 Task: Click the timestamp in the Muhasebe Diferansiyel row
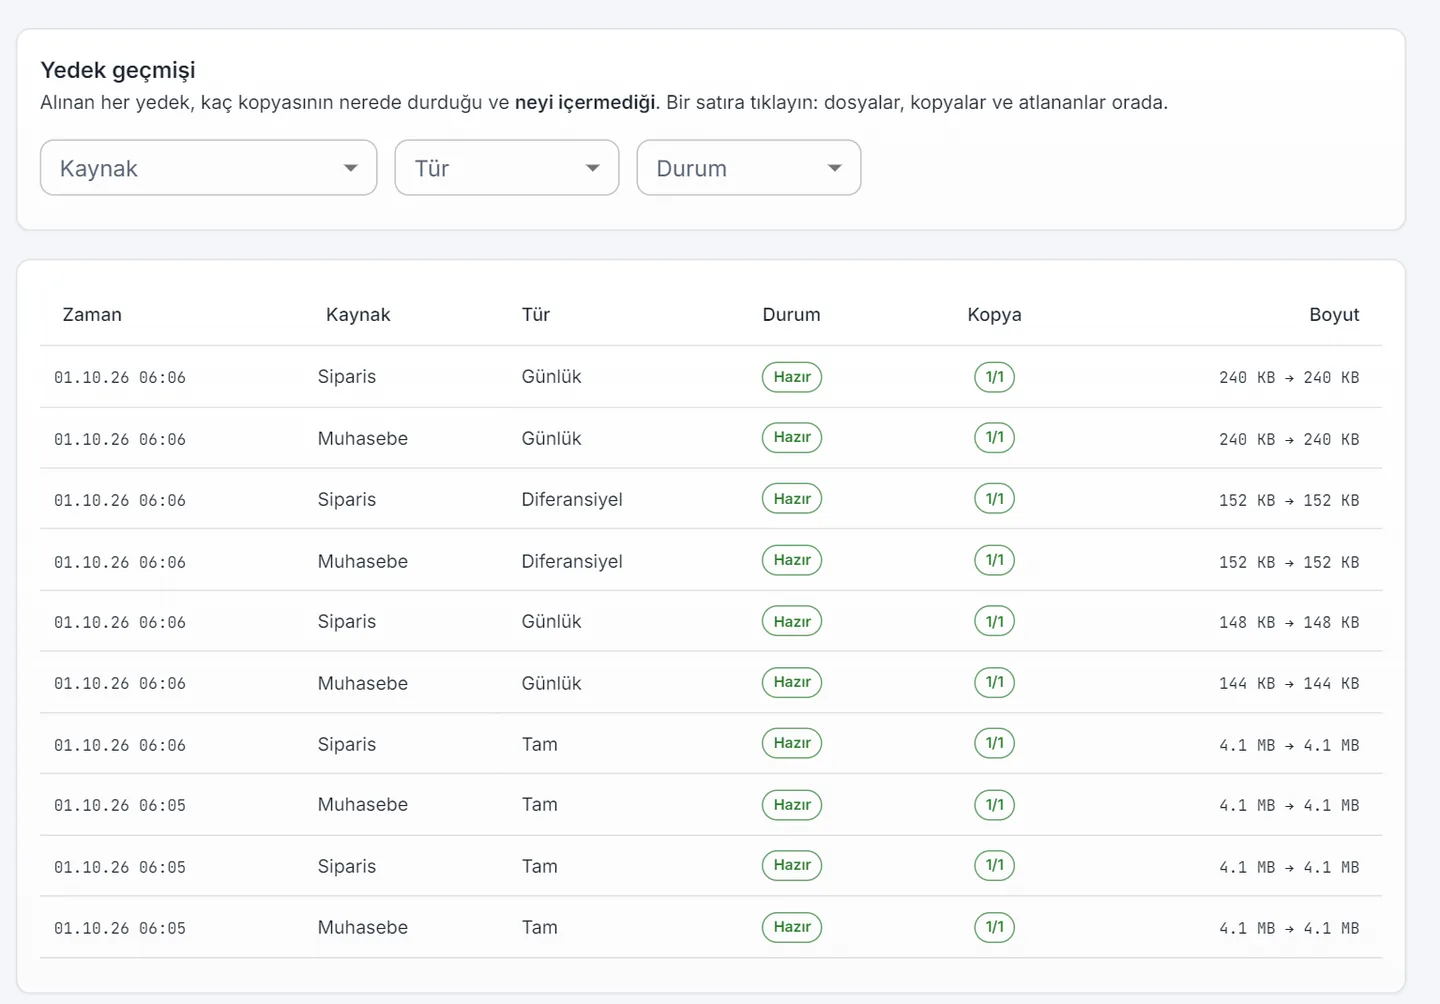pyautogui.click(x=120, y=562)
